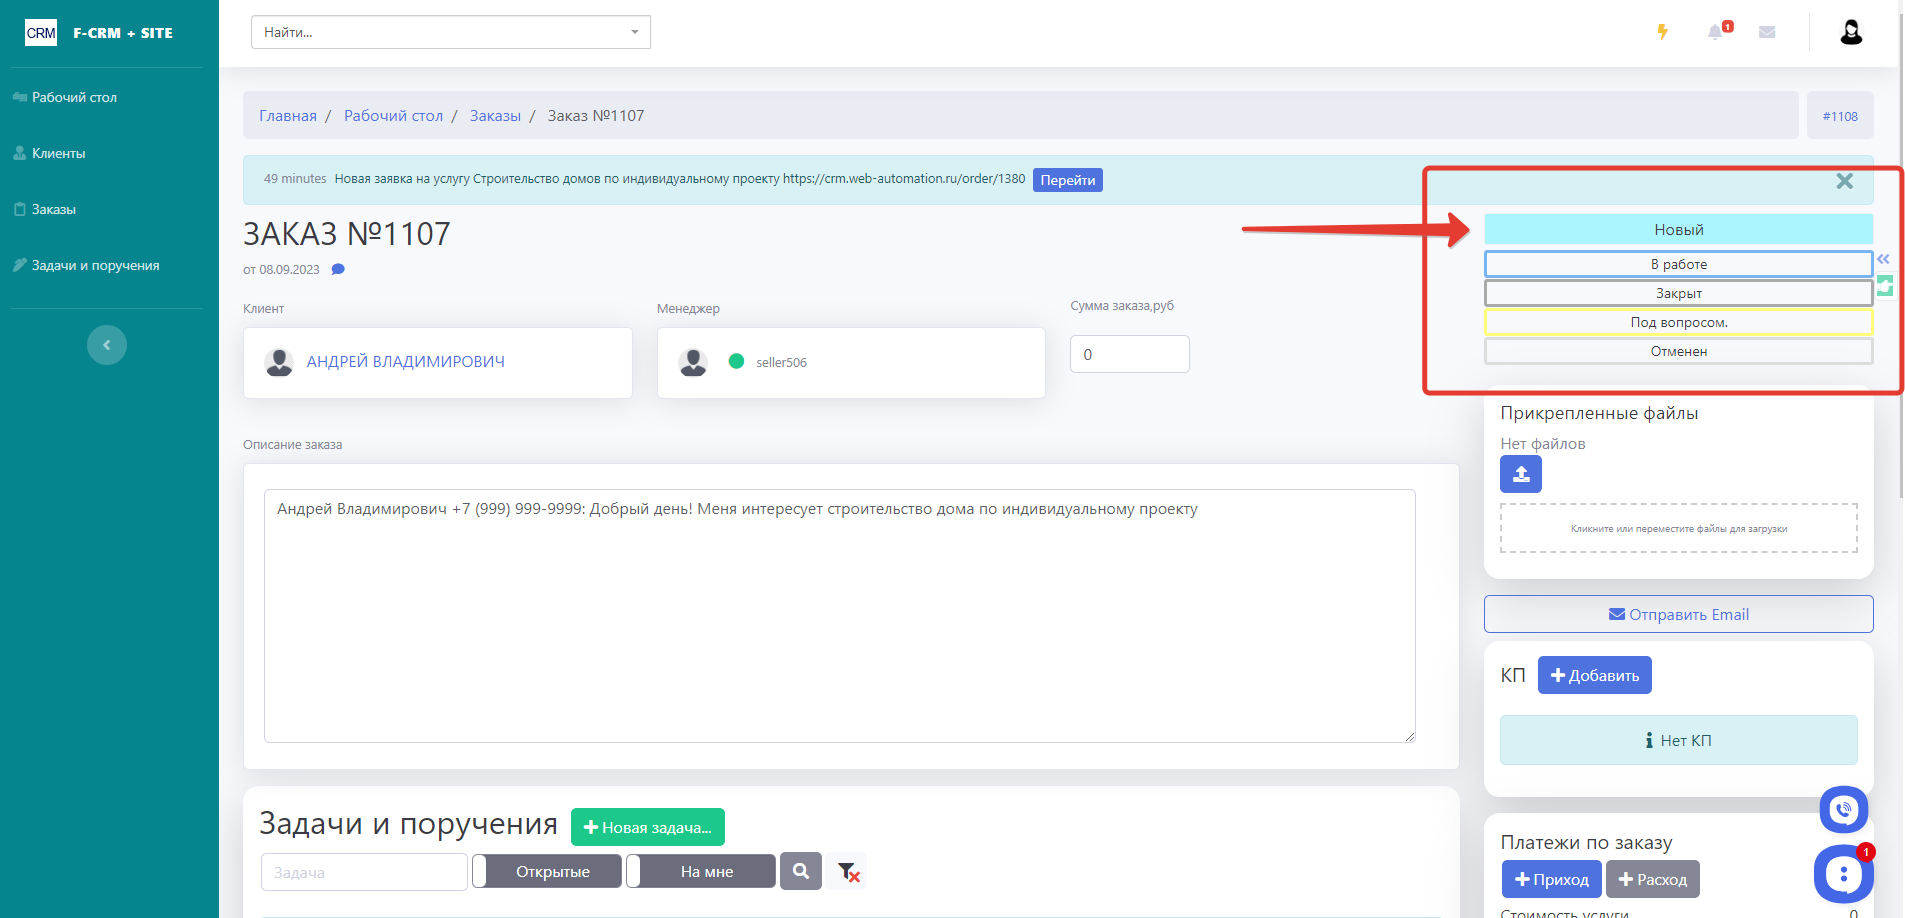This screenshot has height=918, width=1905.
Task: Toggle the На мне tasks filter
Action: click(x=701, y=871)
